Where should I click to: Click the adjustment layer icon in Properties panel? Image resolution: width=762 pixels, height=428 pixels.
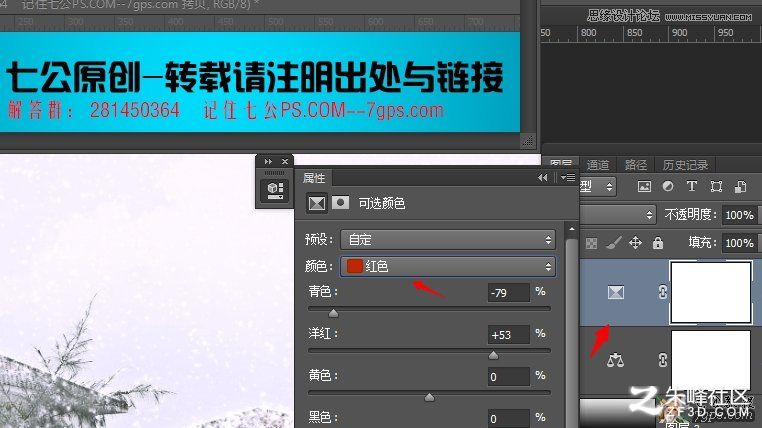pyautogui.click(x=317, y=203)
